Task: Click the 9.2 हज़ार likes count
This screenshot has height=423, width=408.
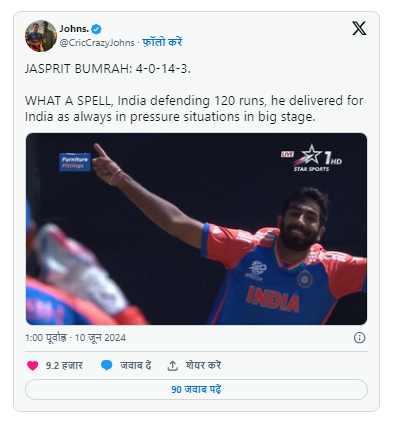Action: 64,366
